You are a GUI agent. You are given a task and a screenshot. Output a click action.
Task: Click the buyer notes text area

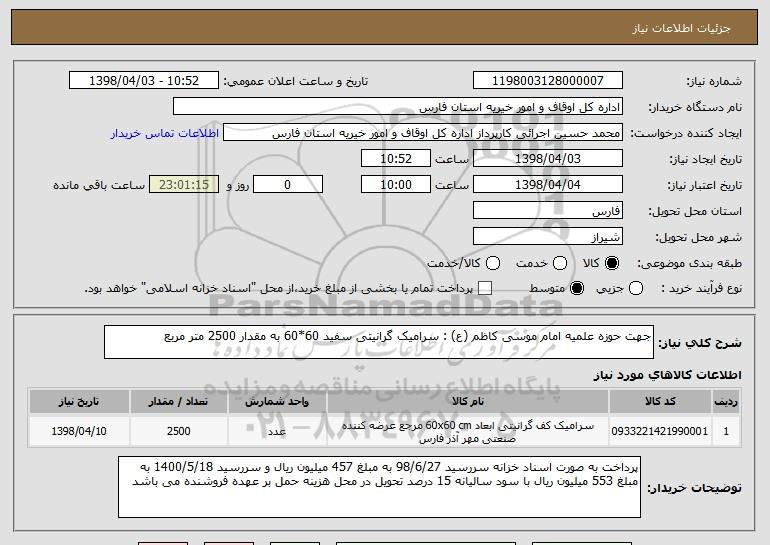coord(379,487)
